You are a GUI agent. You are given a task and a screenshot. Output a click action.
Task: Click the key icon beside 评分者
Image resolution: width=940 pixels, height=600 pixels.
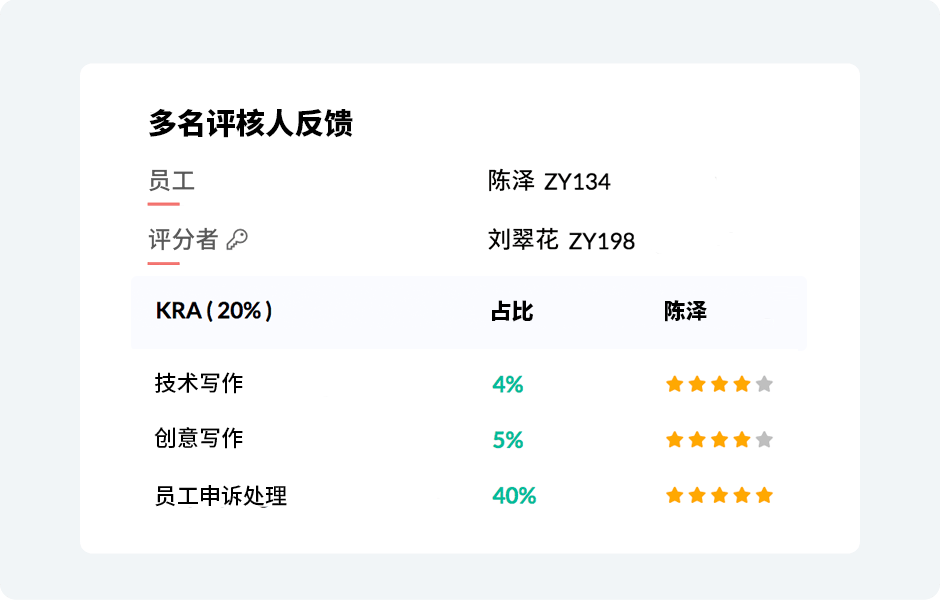coord(237,239)
